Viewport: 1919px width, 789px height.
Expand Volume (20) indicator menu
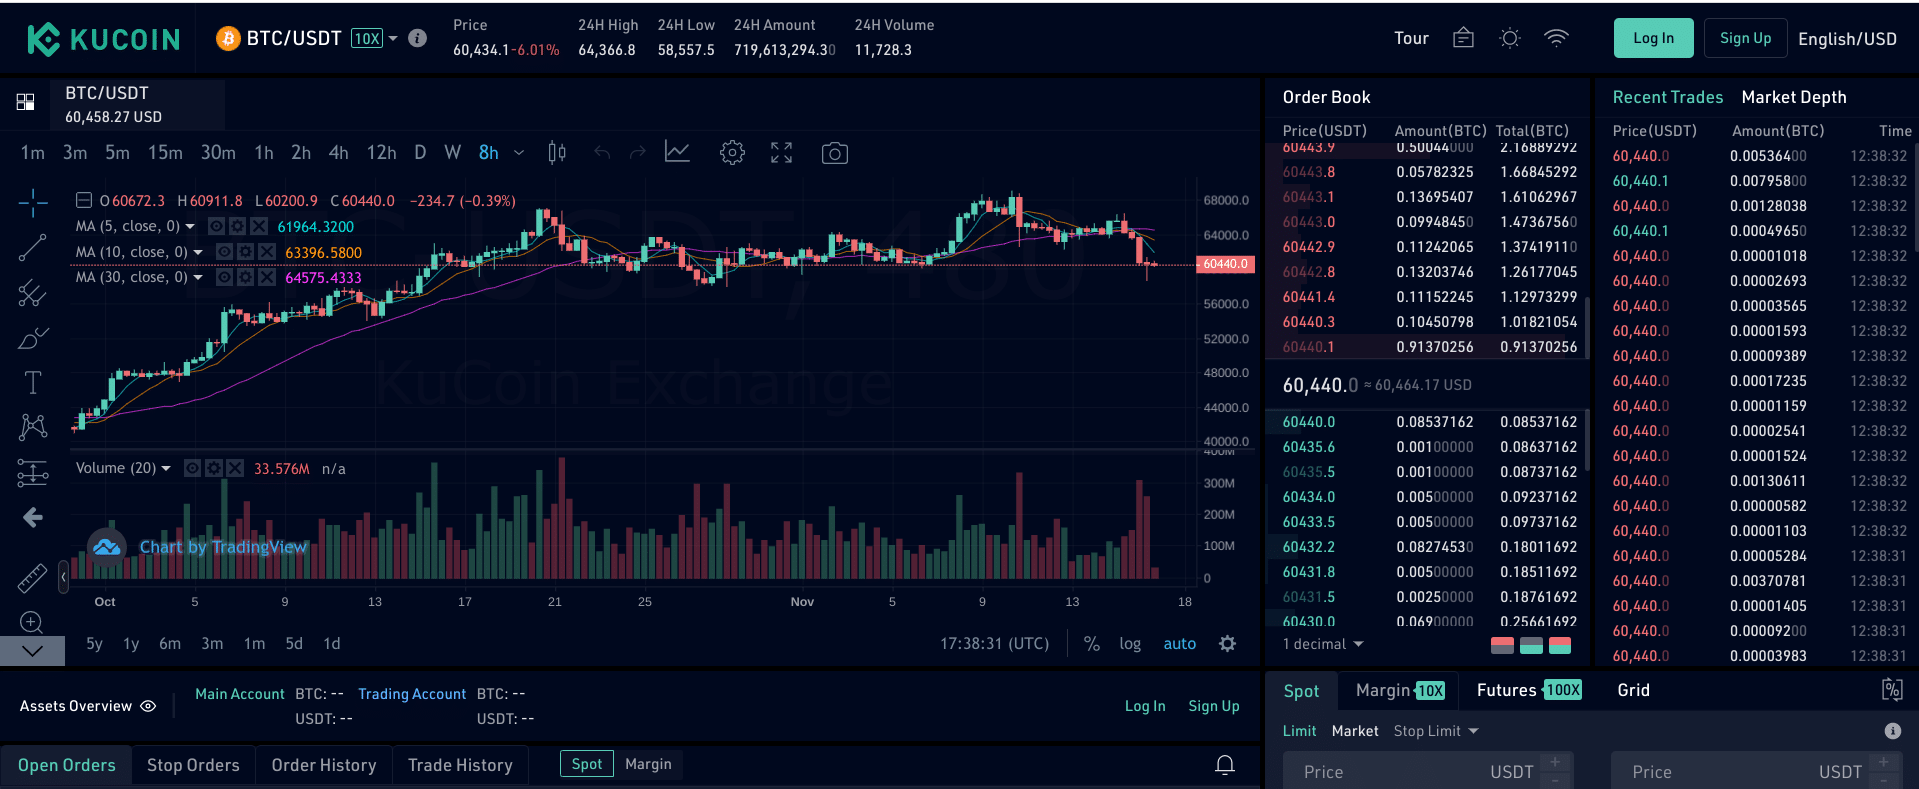pos(166,468)
